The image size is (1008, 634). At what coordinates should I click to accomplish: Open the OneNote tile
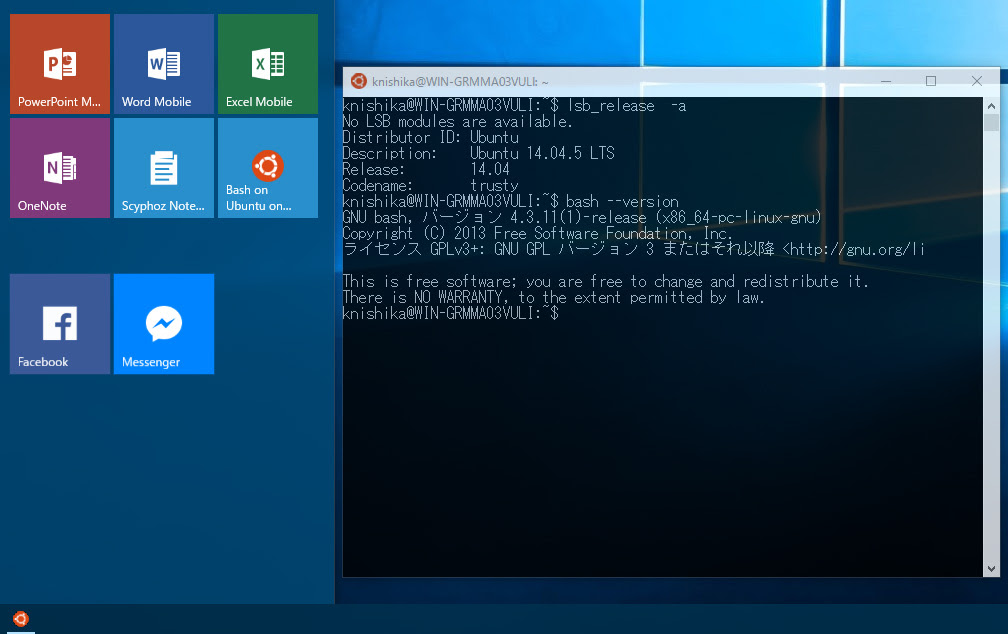[60, 168]
